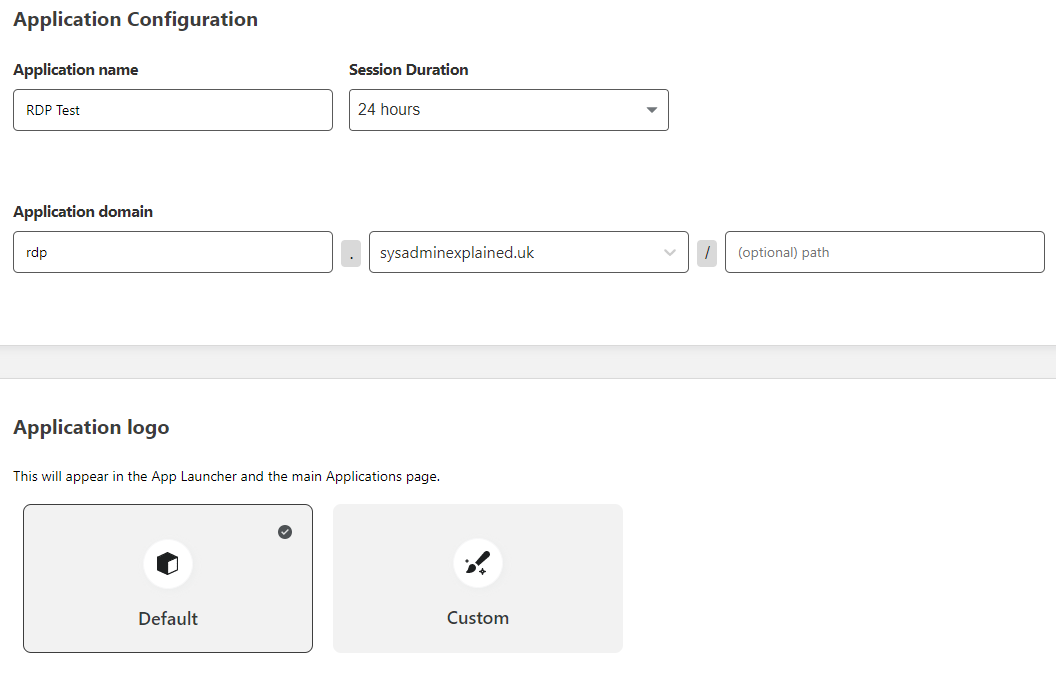Click the dot separator before domain
Image resolution: width=1056 pixels, height=676 pixels.
coord(351,253)
